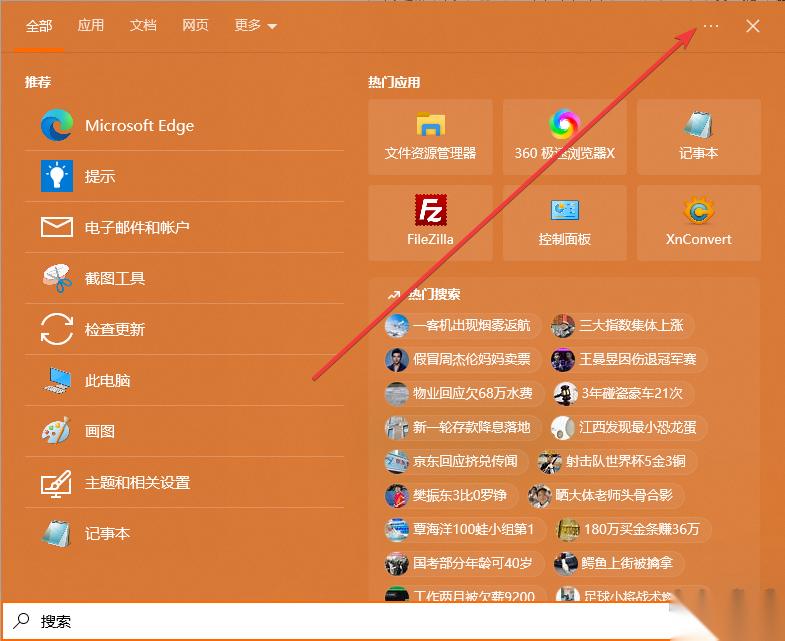Open hot search 鳄鱼上街被擒拿
The width and height of the screenshot is (785, 641).
coord(618,564)
